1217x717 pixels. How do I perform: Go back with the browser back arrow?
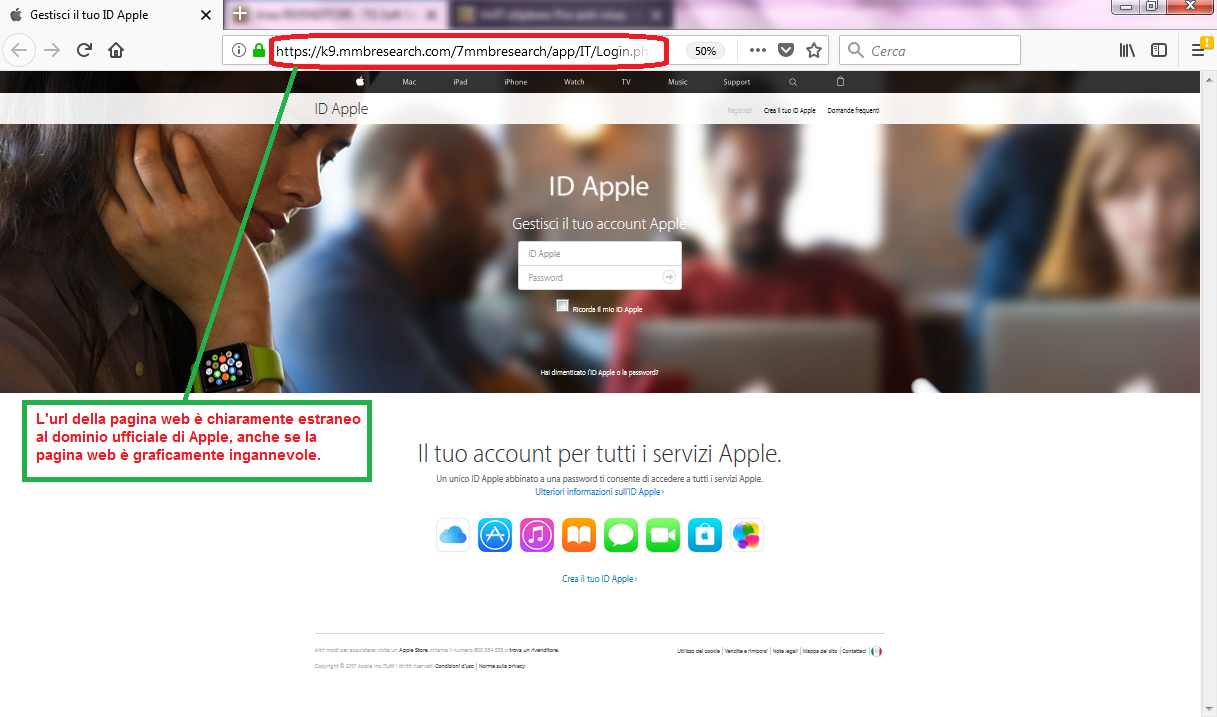coord(21,50)
